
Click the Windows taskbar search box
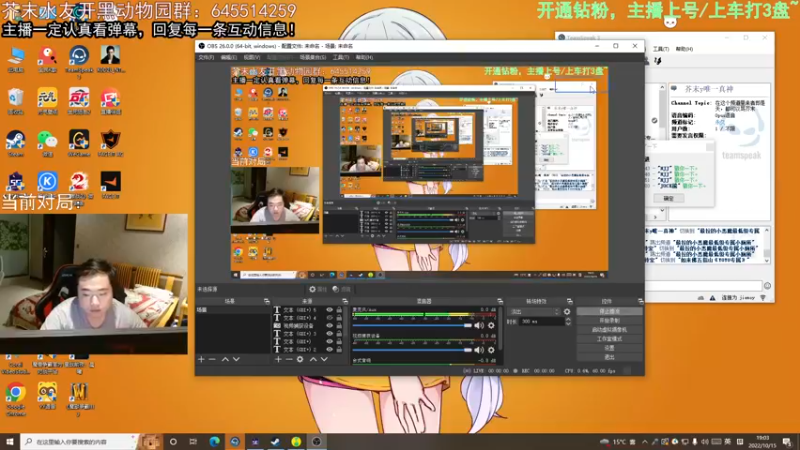tap(80, 441)
